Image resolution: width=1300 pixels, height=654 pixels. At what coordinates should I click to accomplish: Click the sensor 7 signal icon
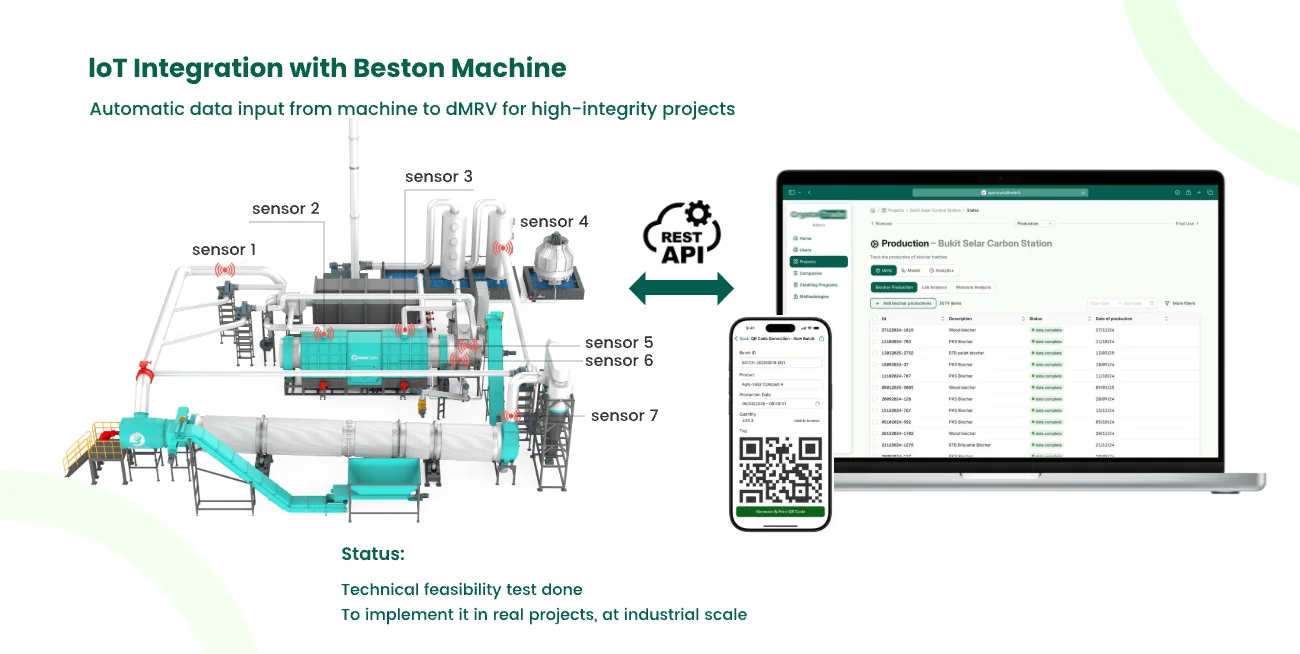tap(512, 416)
